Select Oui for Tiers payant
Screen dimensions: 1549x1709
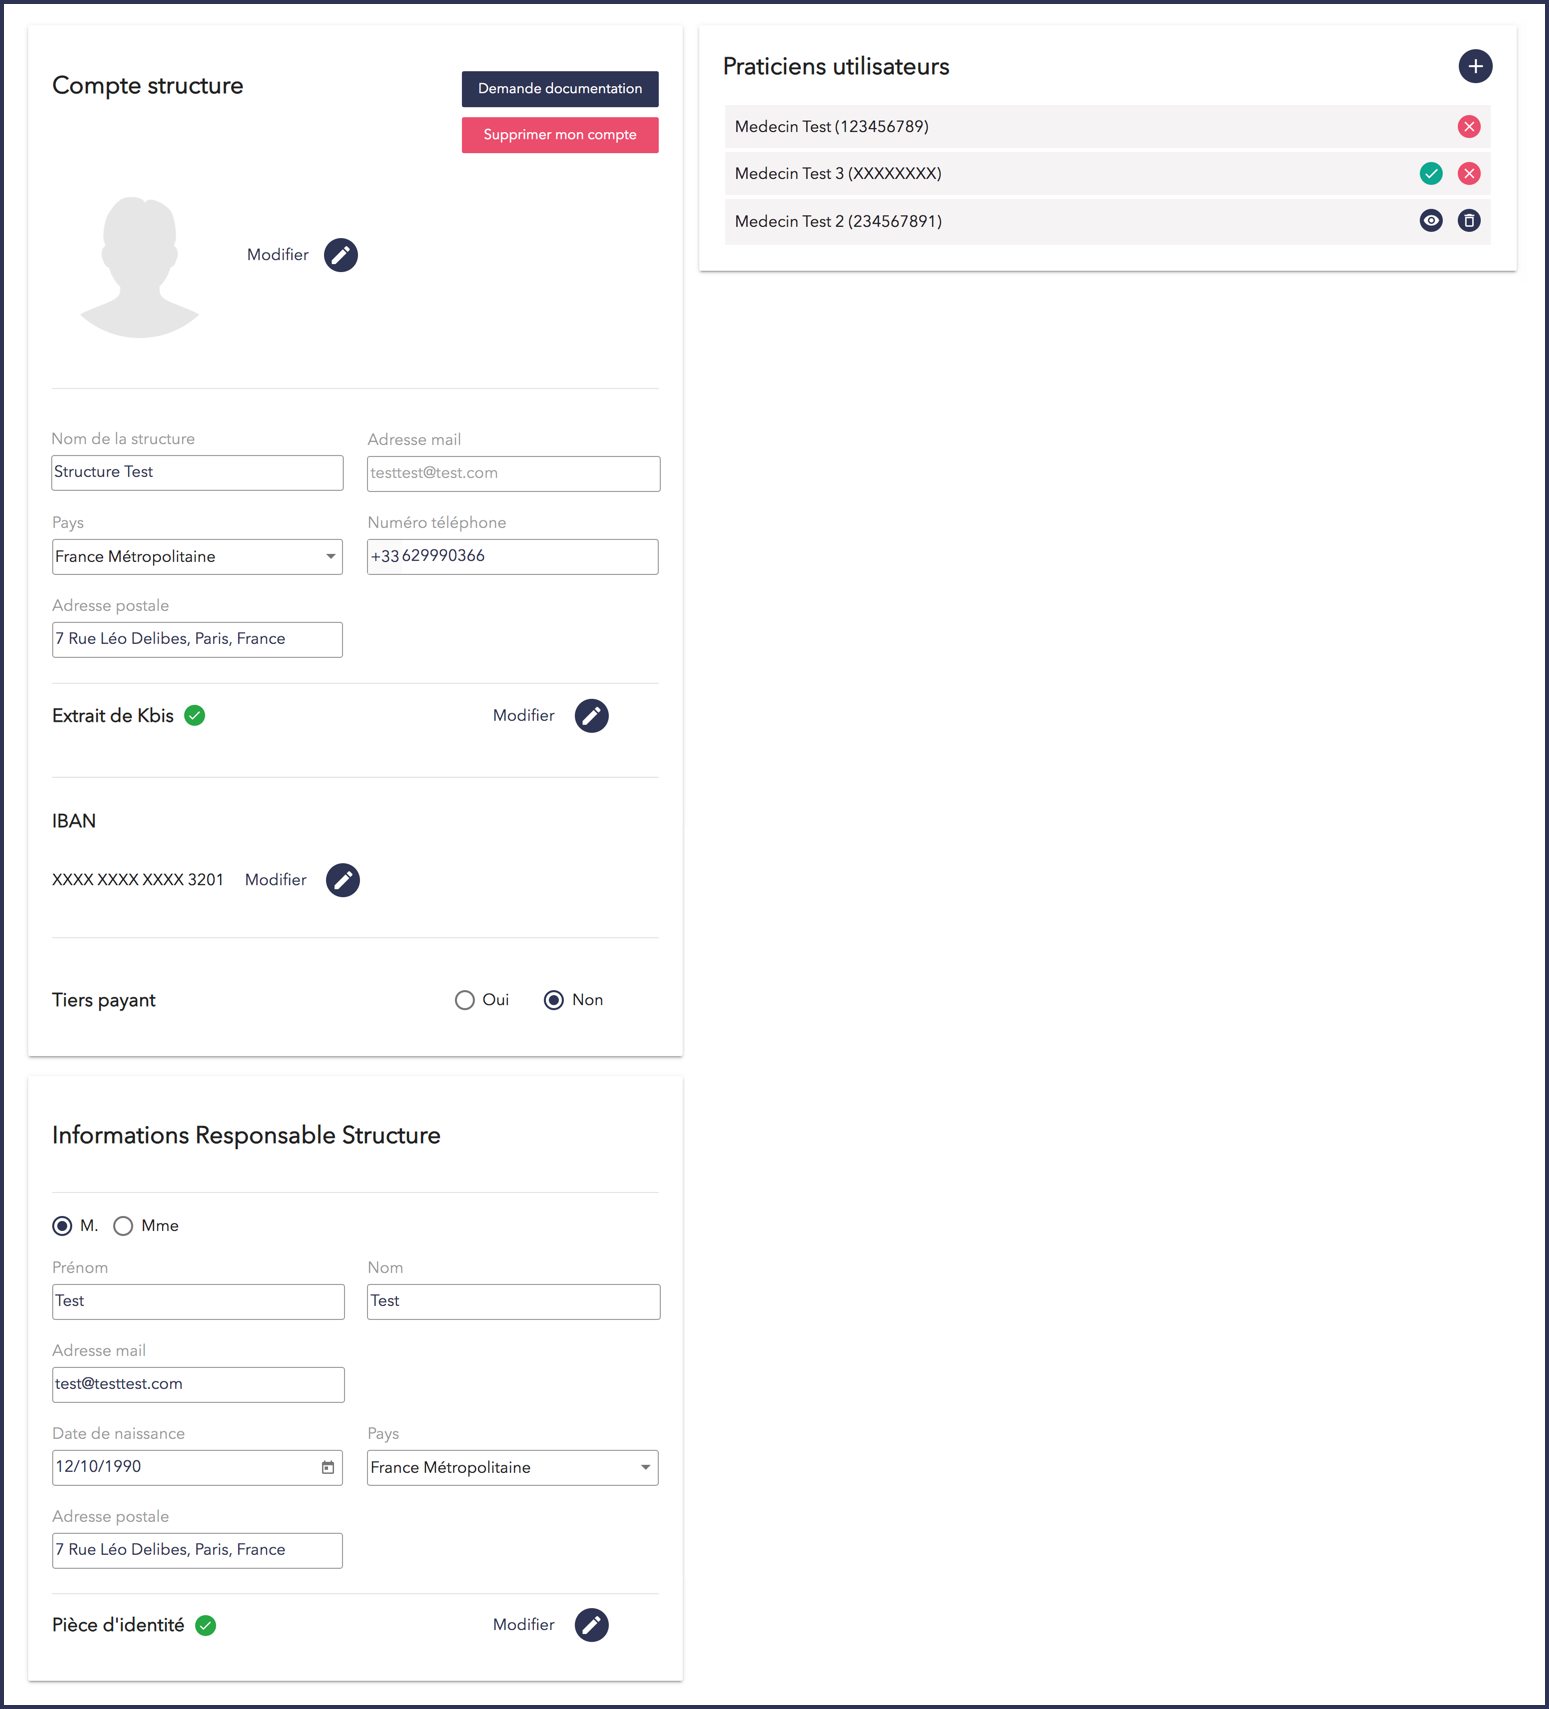pyautogui.click(x=465, y=1000)
